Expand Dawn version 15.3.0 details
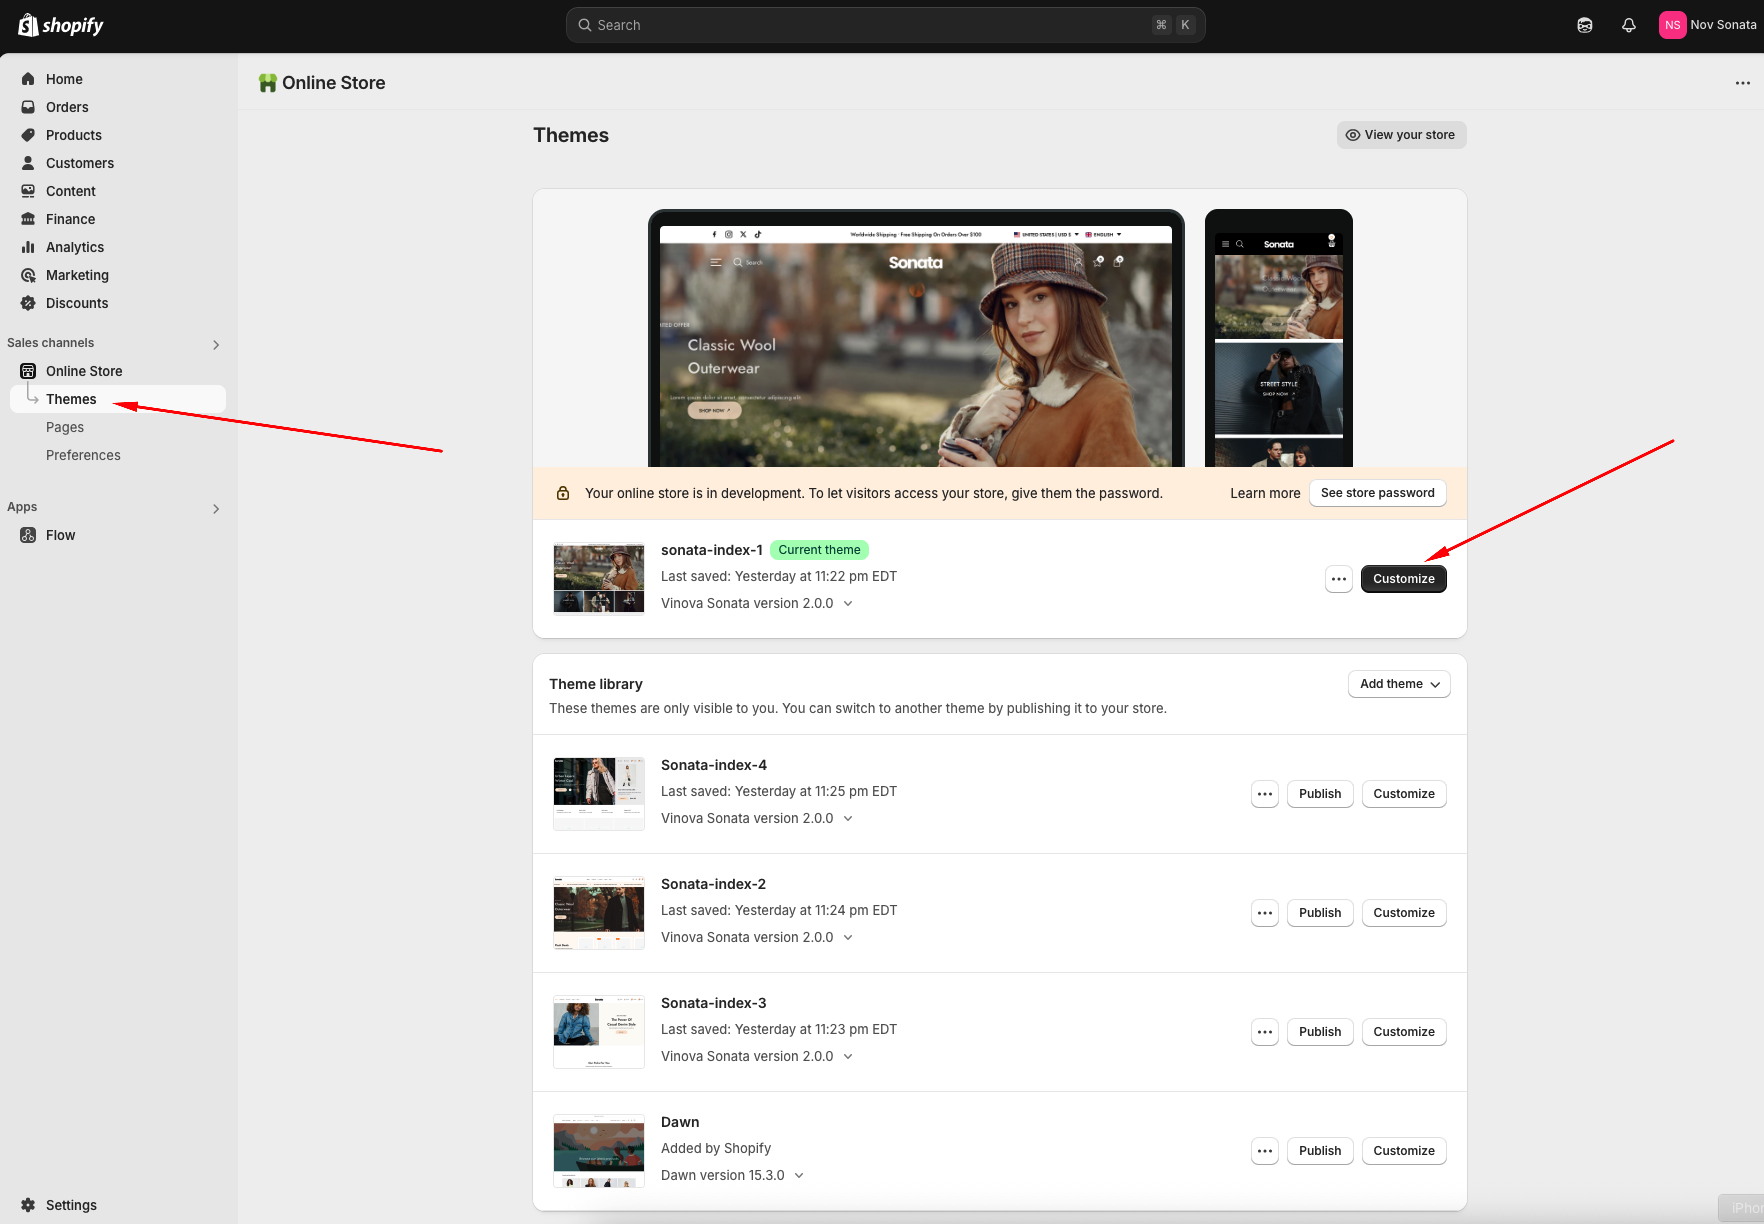Viewport: 1764px width, 1224px height. tap(799, 1176)
